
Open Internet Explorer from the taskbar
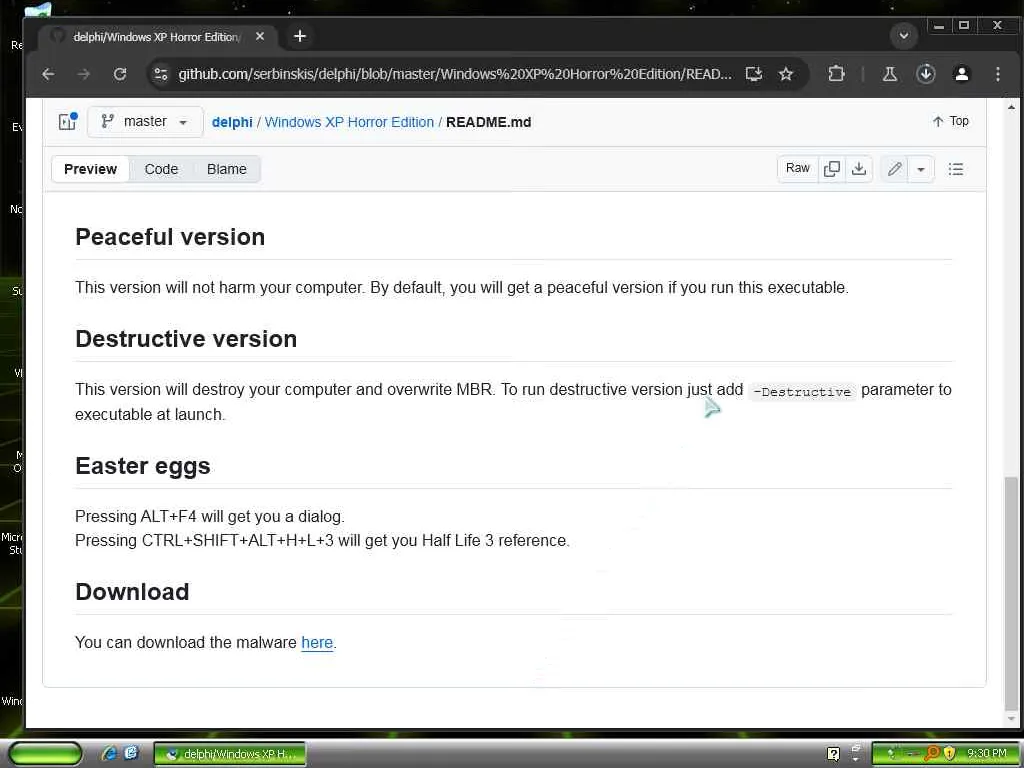pos(109,753)
